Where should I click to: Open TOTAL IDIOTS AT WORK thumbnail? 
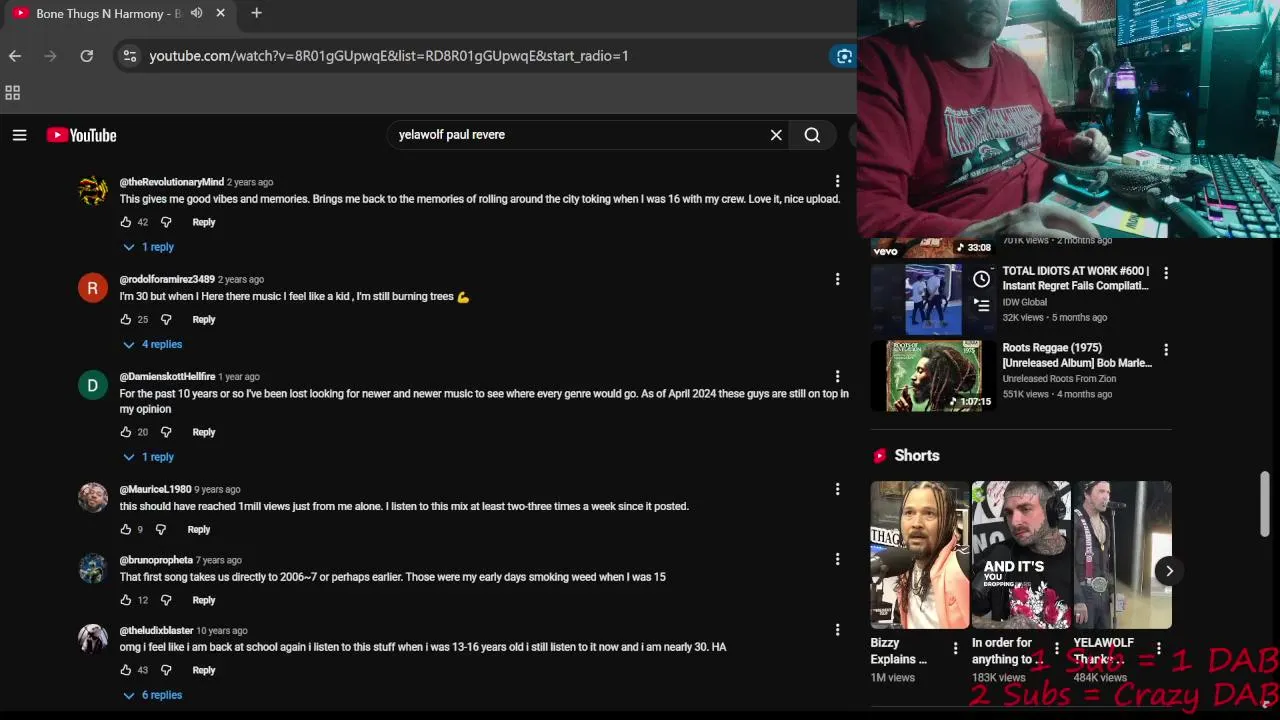pos(933,299)
